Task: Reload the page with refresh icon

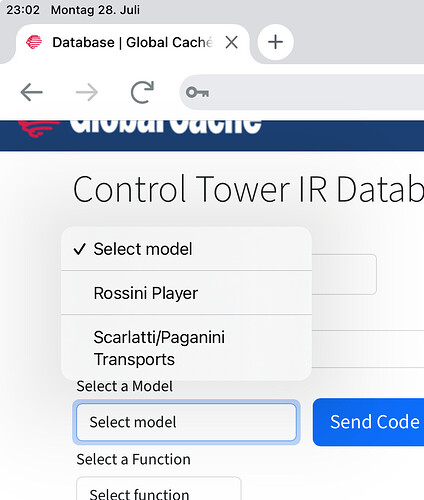Action: [142, 92]
